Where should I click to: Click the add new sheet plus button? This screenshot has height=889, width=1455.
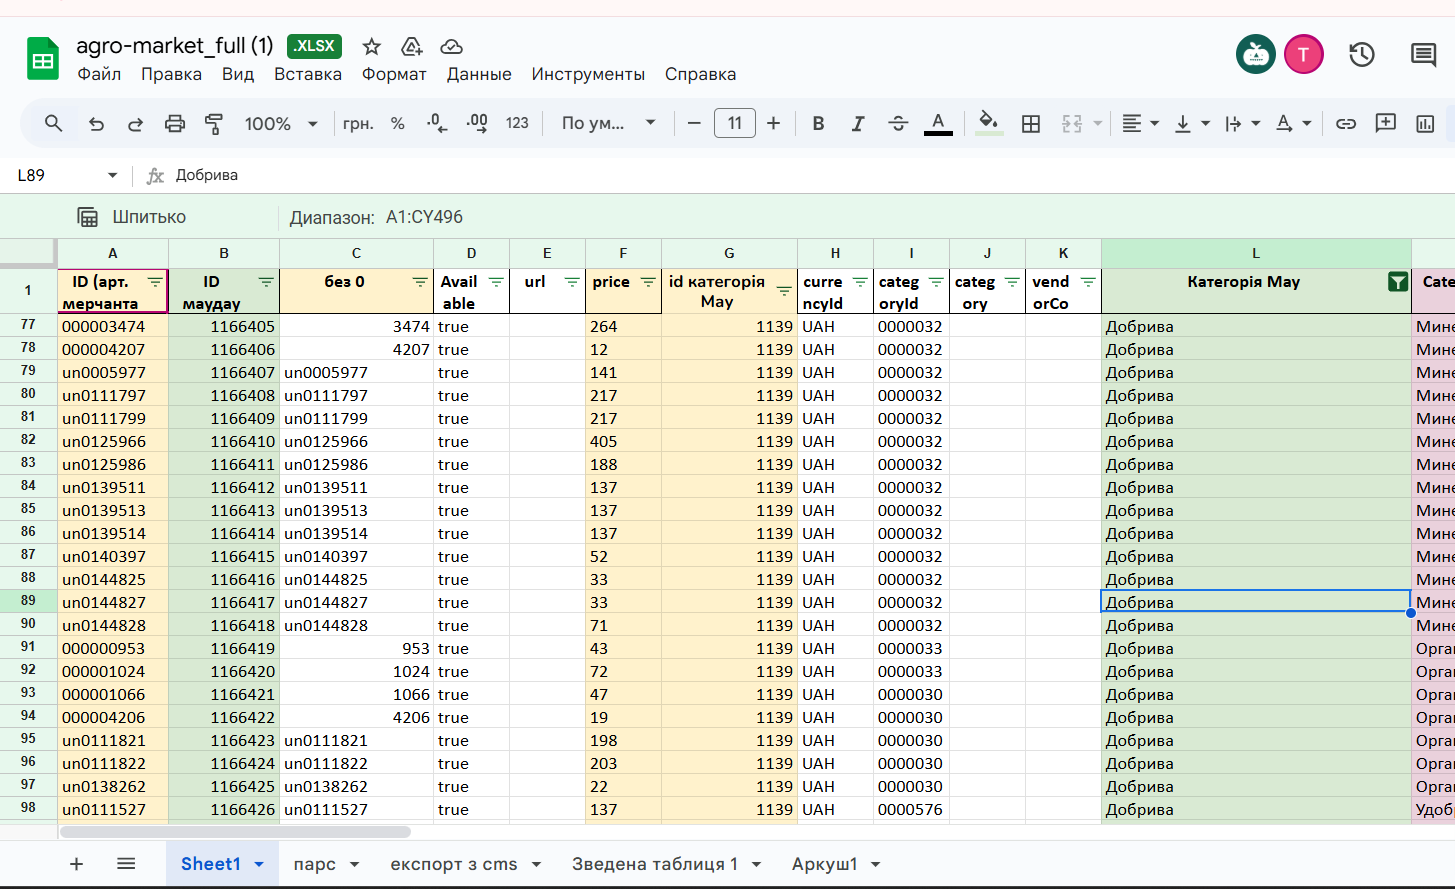(76, 864)
